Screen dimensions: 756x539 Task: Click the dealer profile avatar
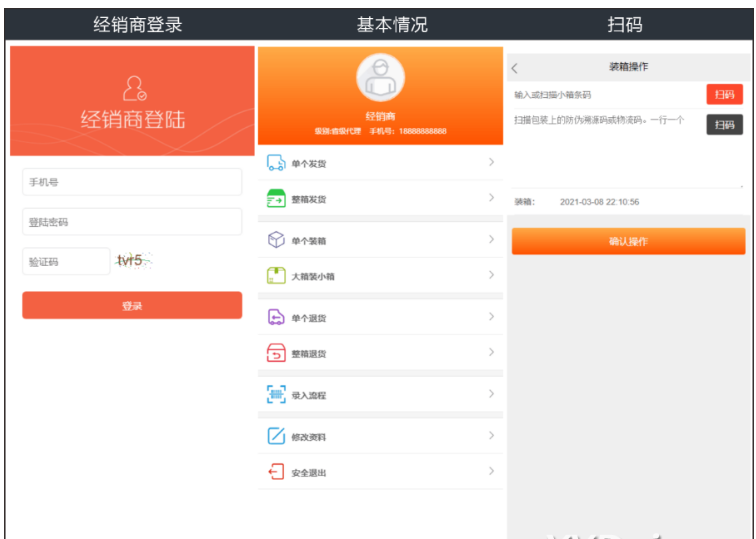(380, 78)
